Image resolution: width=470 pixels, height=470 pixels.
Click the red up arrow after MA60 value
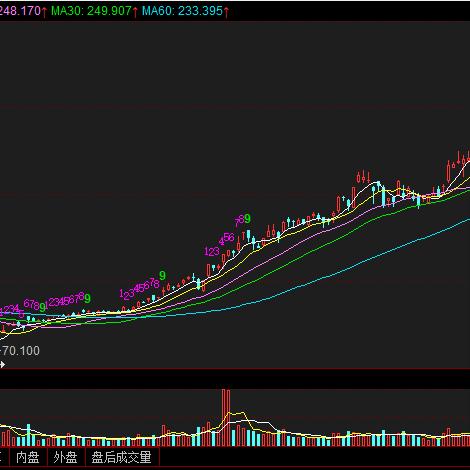point(226,12)
